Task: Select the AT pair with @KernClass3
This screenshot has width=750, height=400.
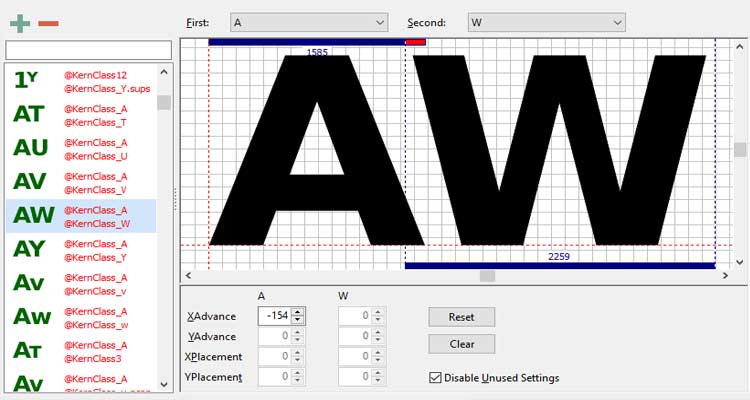Action: (x=81, y=351)
